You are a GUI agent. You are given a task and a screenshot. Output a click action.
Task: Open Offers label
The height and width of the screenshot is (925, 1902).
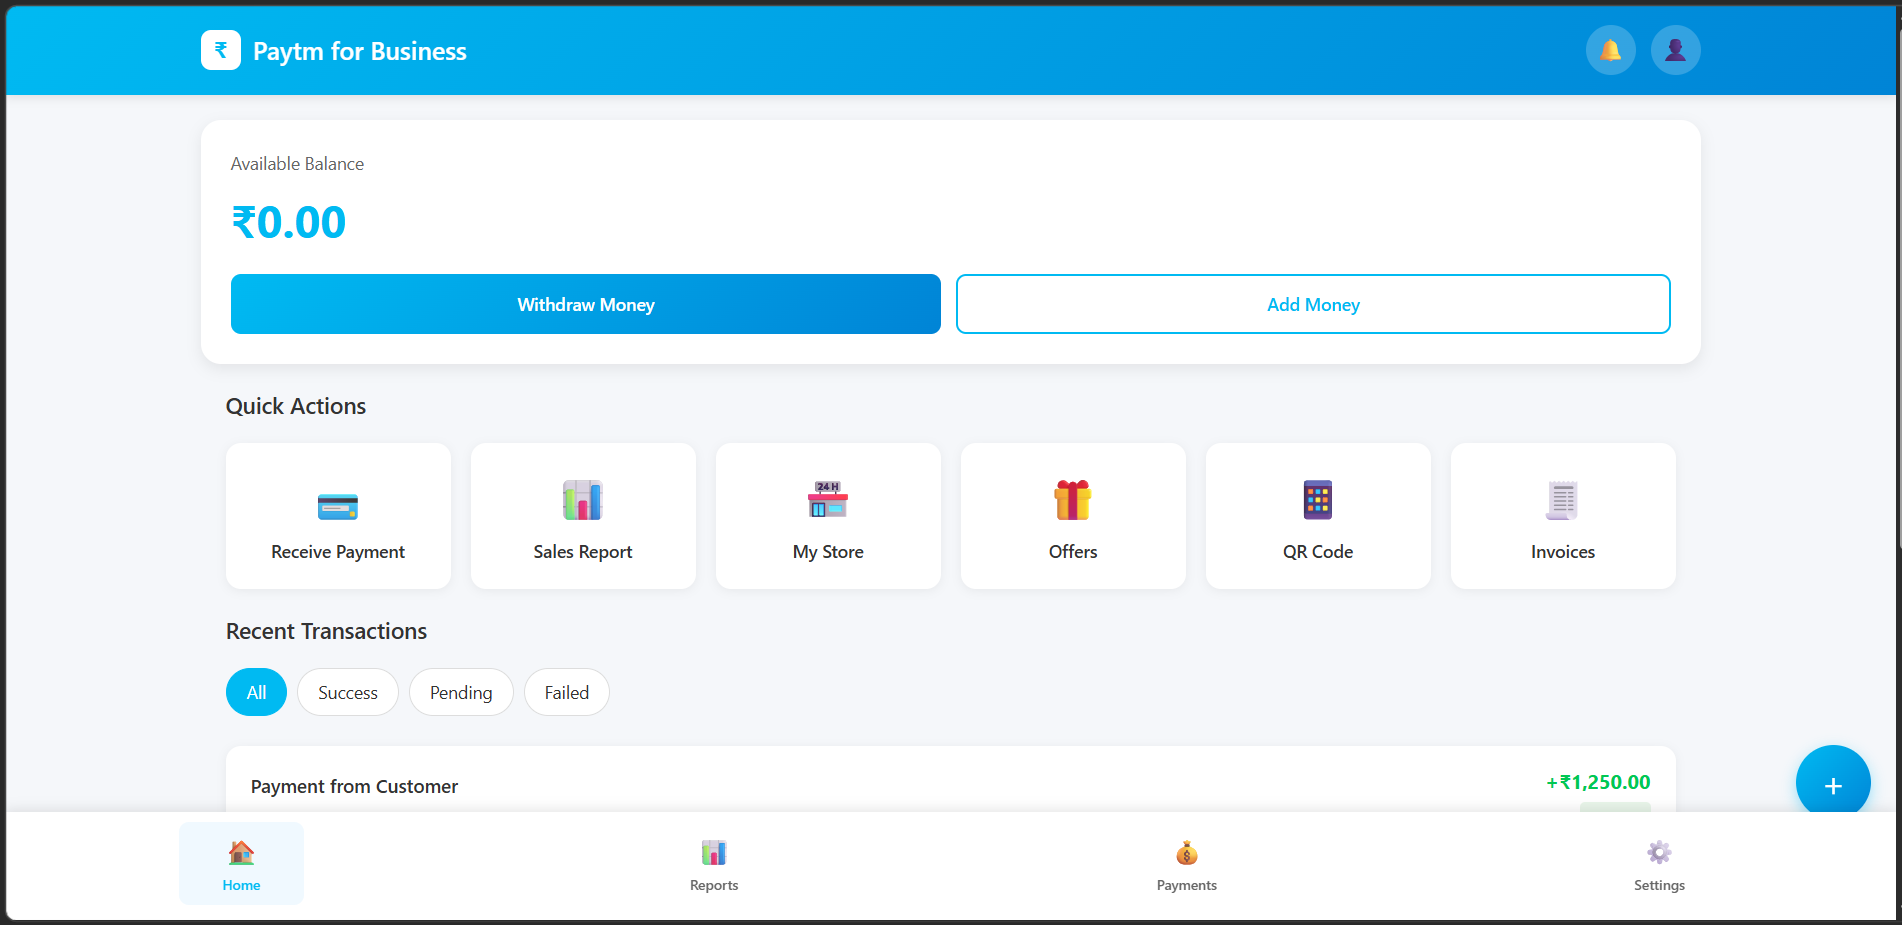point(1073,552)
